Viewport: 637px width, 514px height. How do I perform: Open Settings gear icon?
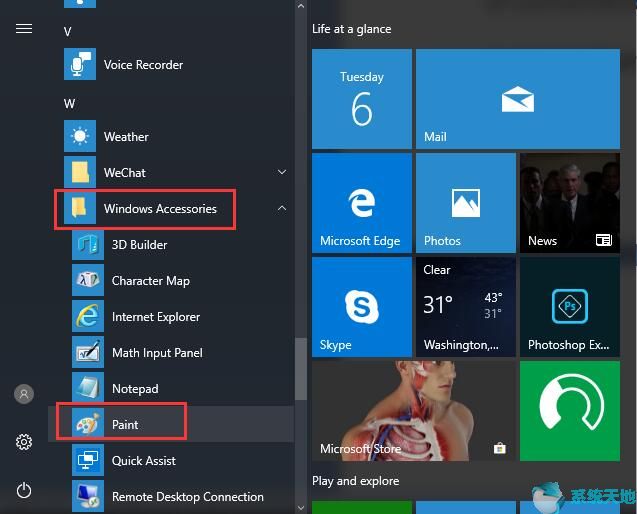(x=24, y=442)
